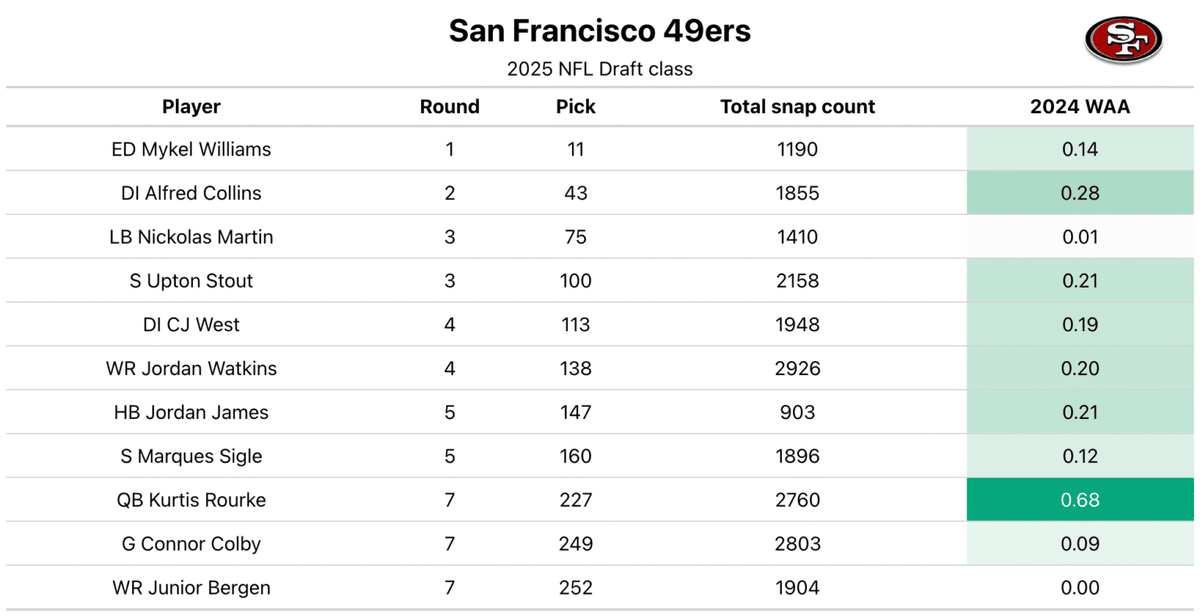Select pick number 252 cell

click(x=576, y=588)
